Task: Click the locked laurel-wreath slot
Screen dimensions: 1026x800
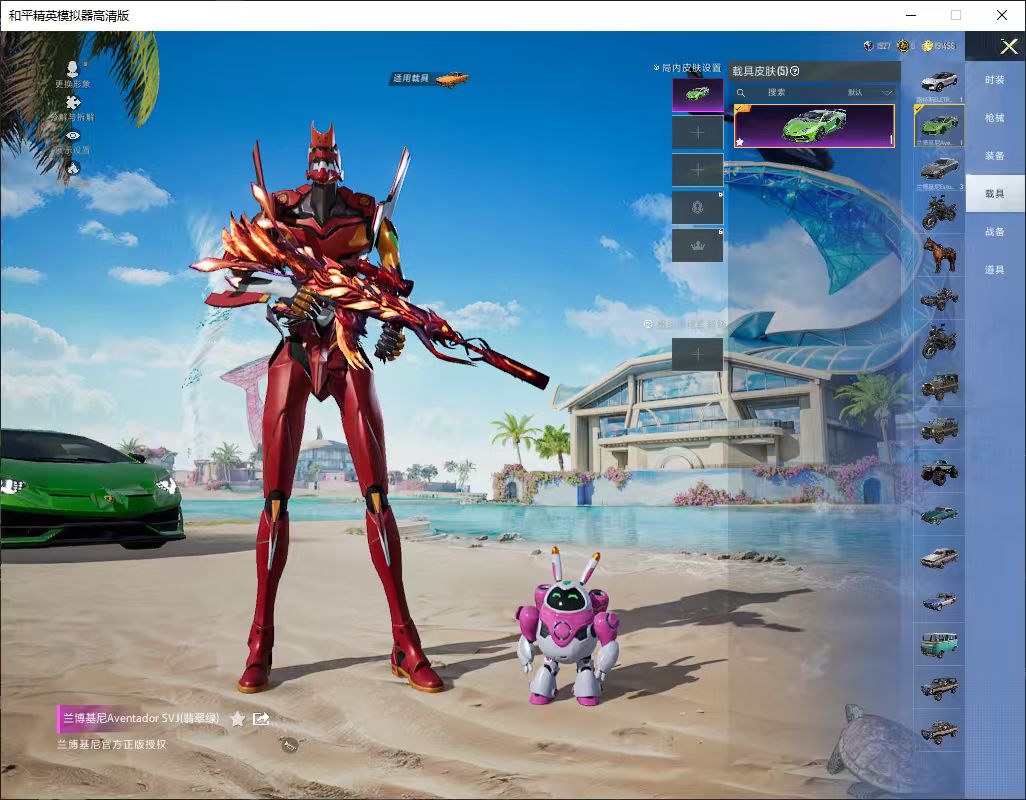Action: coord(698,208)
